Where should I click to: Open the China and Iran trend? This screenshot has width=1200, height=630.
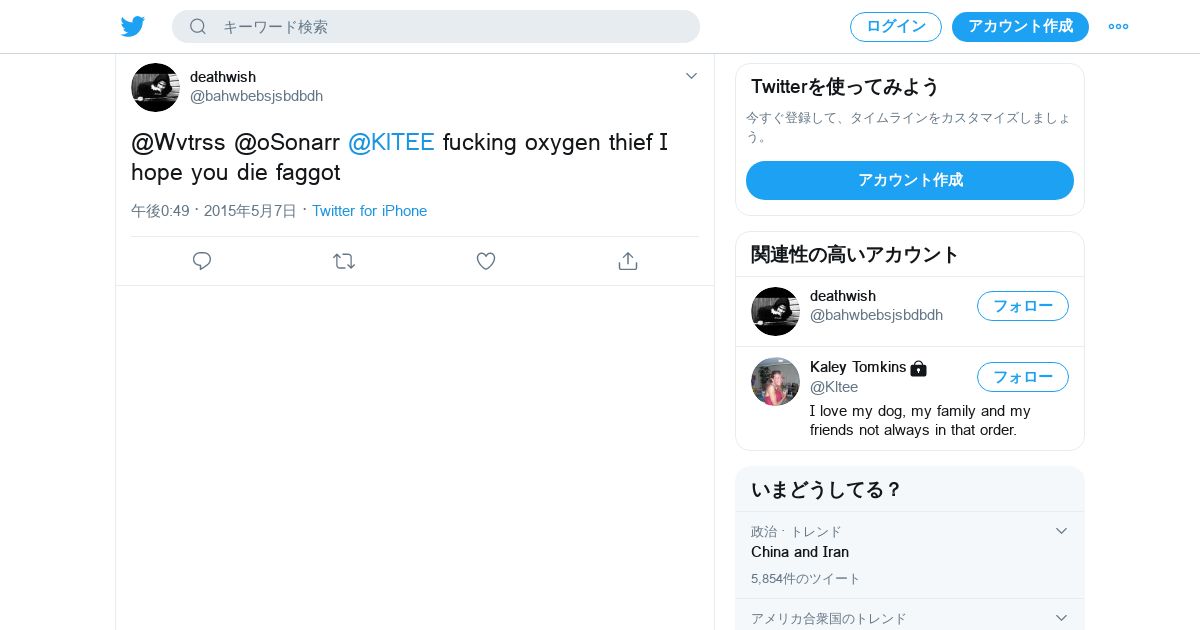coord(800,552)
